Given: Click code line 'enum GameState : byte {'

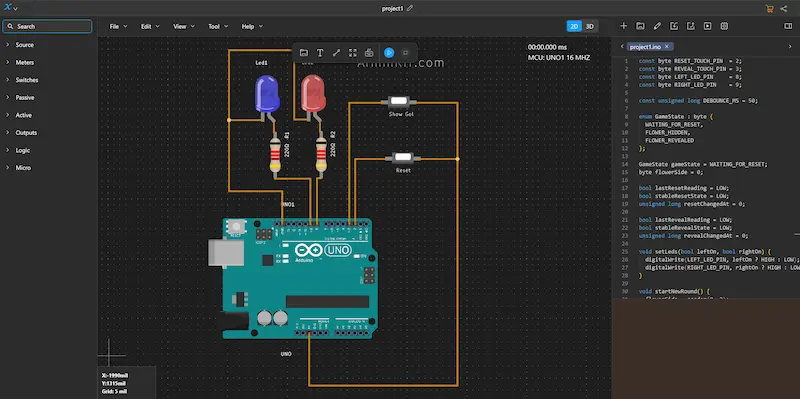Looking at the screenshot, I should tap(676, 116).
